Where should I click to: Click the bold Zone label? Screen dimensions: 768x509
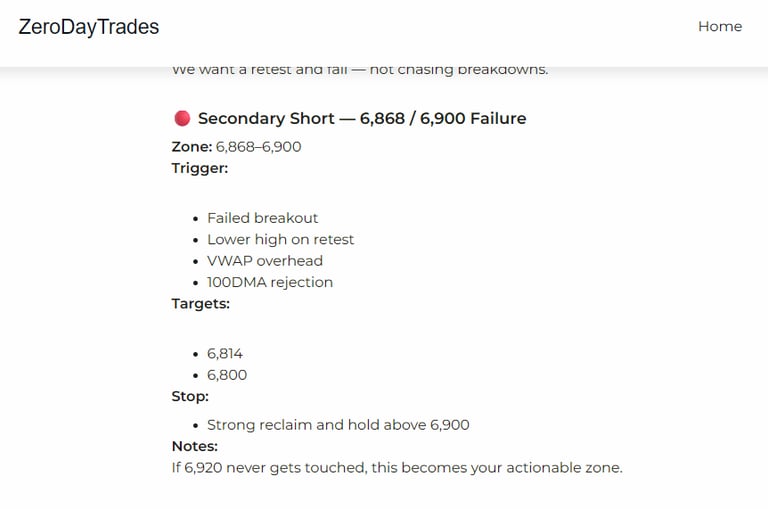coord(192,147)
